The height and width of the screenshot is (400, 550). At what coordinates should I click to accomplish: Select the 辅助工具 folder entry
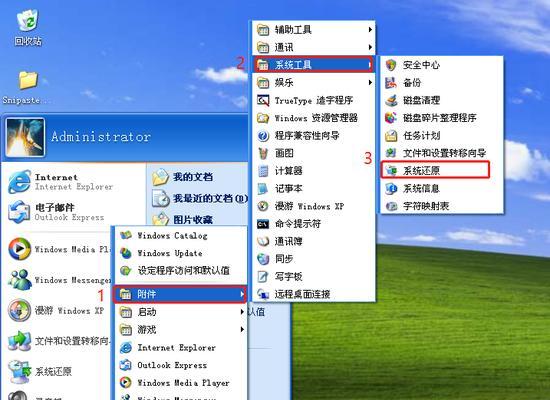coord(314,29)
